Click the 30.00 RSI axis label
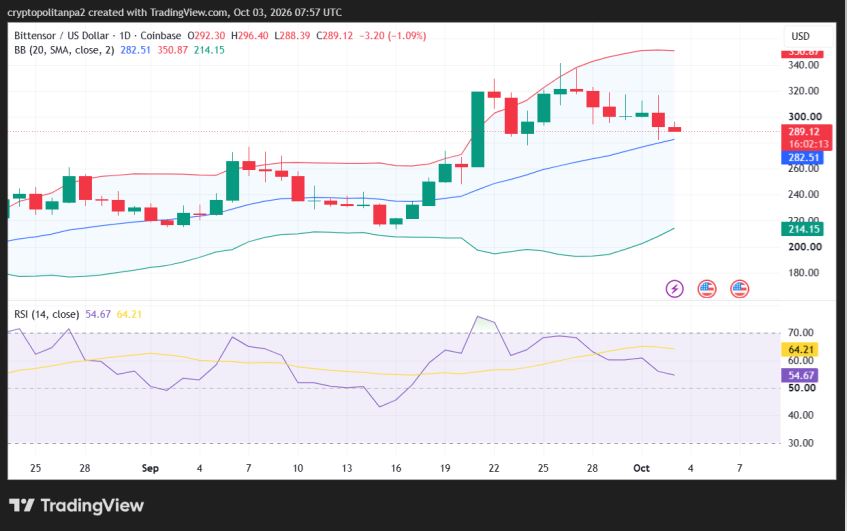The image size is (847, 531). (x=801, y=443)
